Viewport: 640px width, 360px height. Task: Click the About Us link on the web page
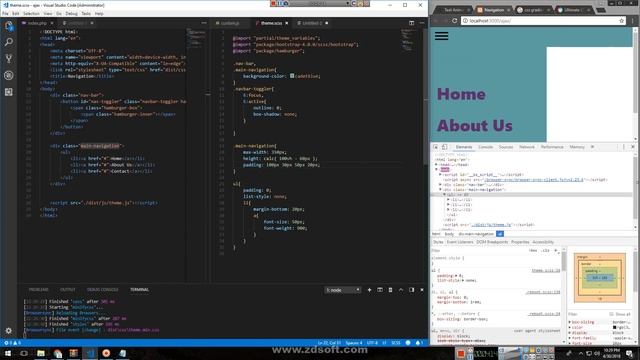(x=475, y=126)
